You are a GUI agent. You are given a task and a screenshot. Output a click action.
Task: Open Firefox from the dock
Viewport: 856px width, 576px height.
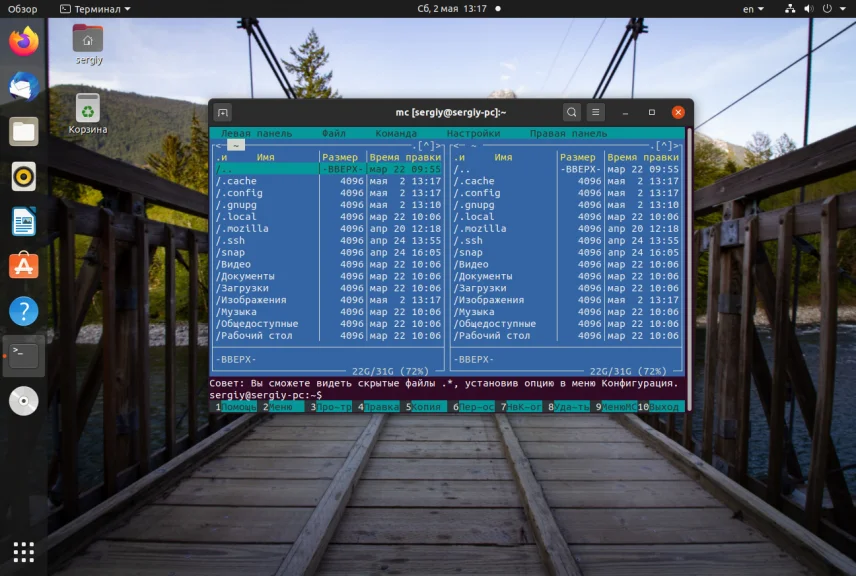24,42
